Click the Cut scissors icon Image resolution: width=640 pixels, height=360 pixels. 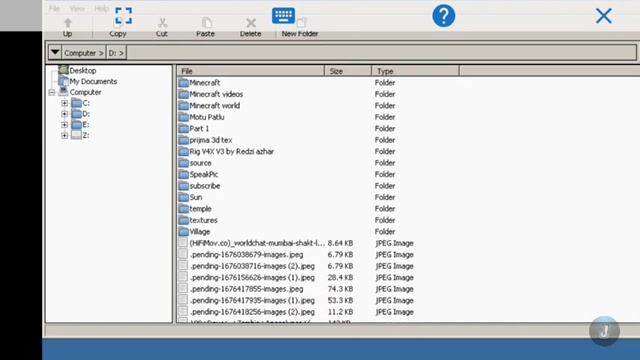162,23
